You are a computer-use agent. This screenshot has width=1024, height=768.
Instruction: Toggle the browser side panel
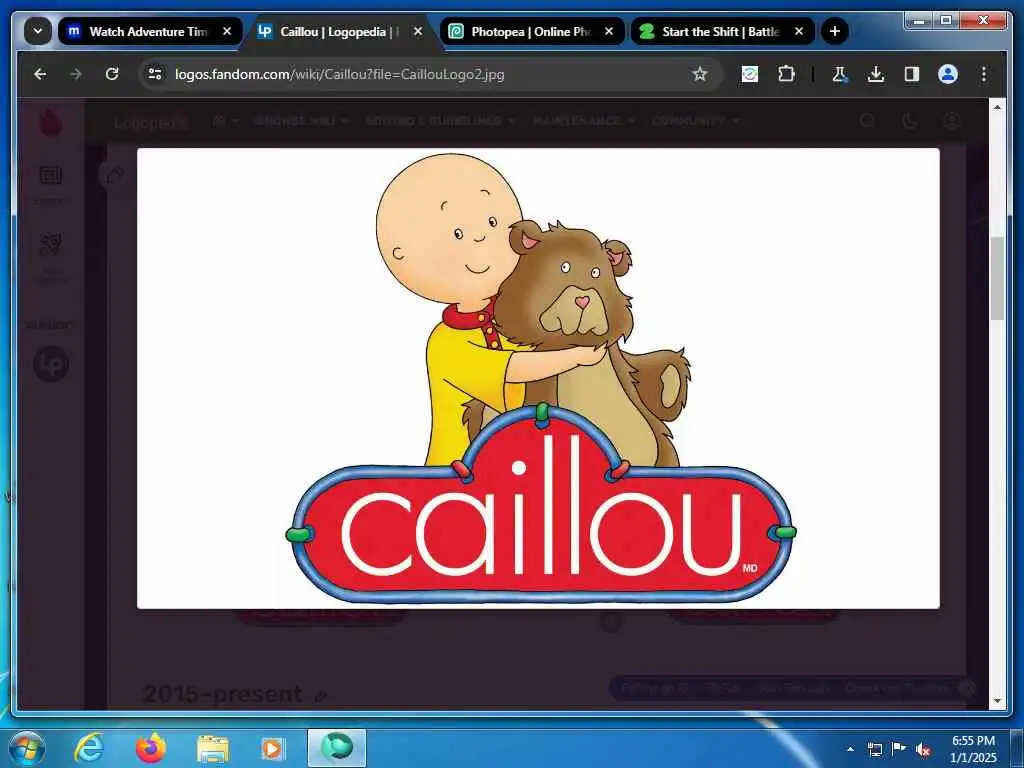tap(912, 74)
